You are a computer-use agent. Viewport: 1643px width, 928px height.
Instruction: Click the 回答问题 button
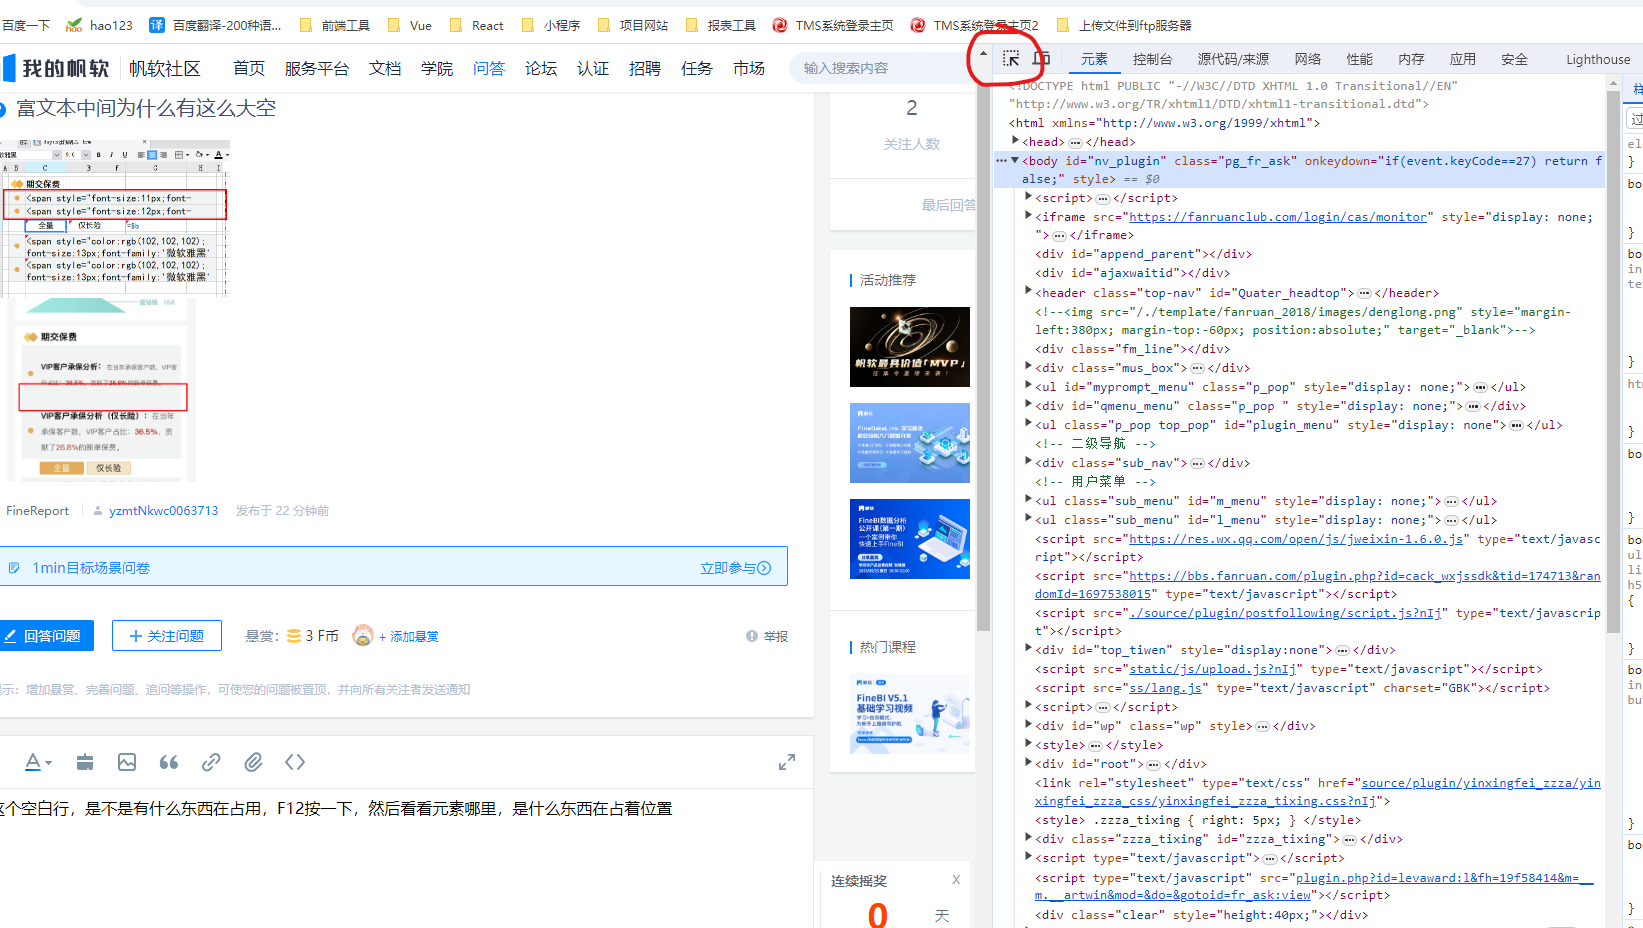tap(46, 636)
